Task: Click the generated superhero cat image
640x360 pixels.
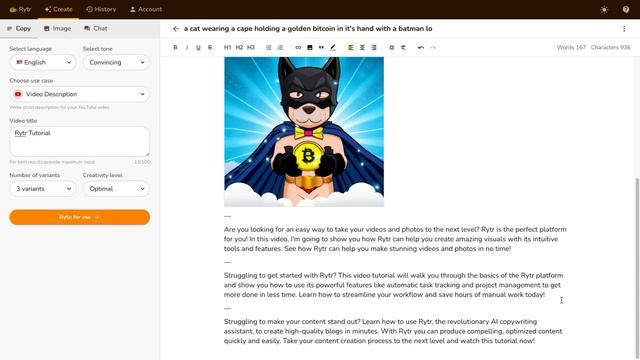Action: click(304, 131)
